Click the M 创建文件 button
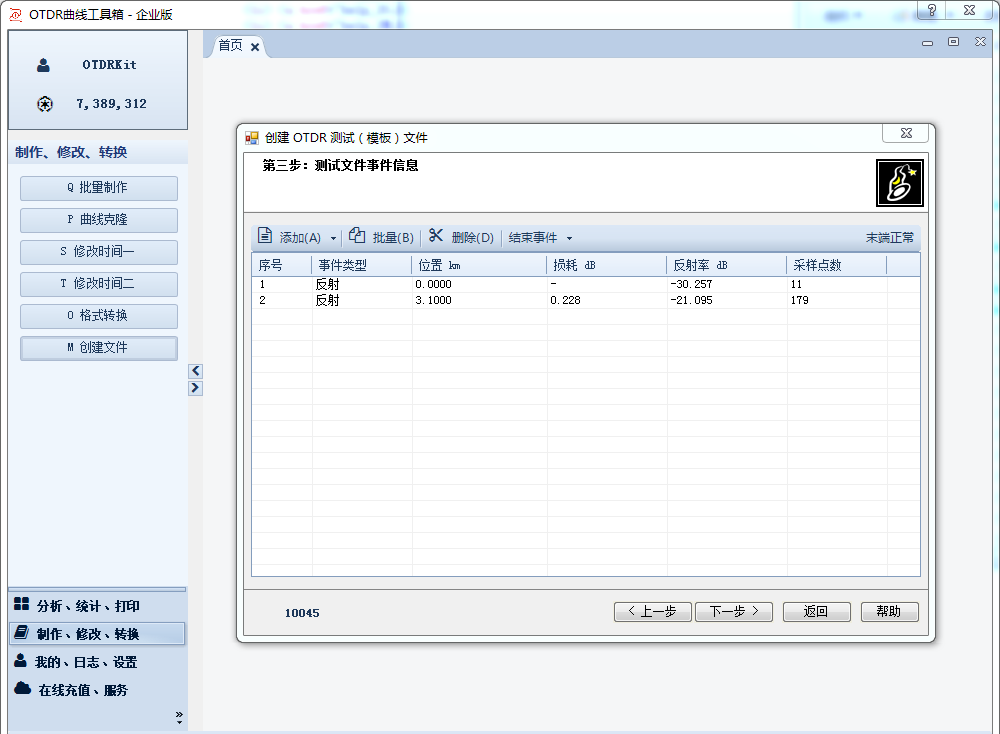Image resolution: width=1000 pixels, height=734 pixels. (98, 348)
